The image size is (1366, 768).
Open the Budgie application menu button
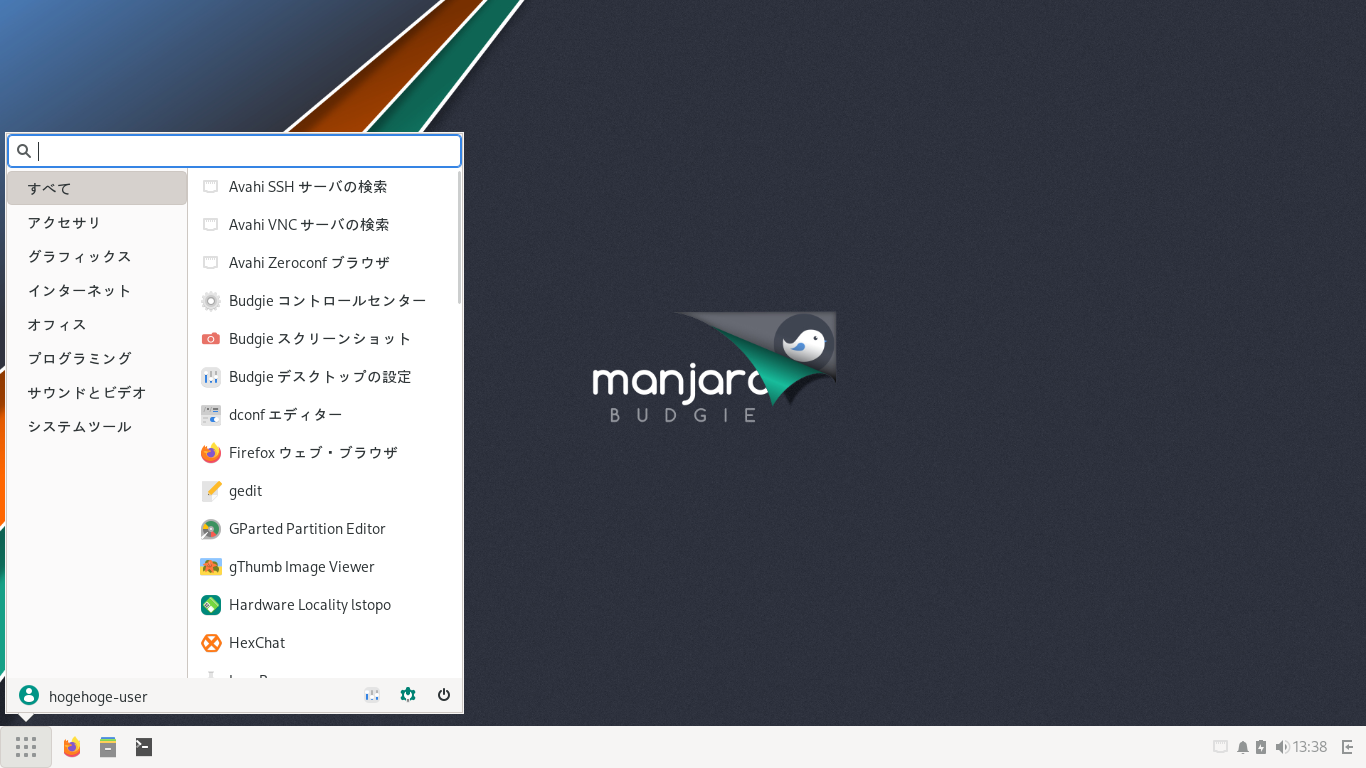pyautogui.click(x=26, y=747)
